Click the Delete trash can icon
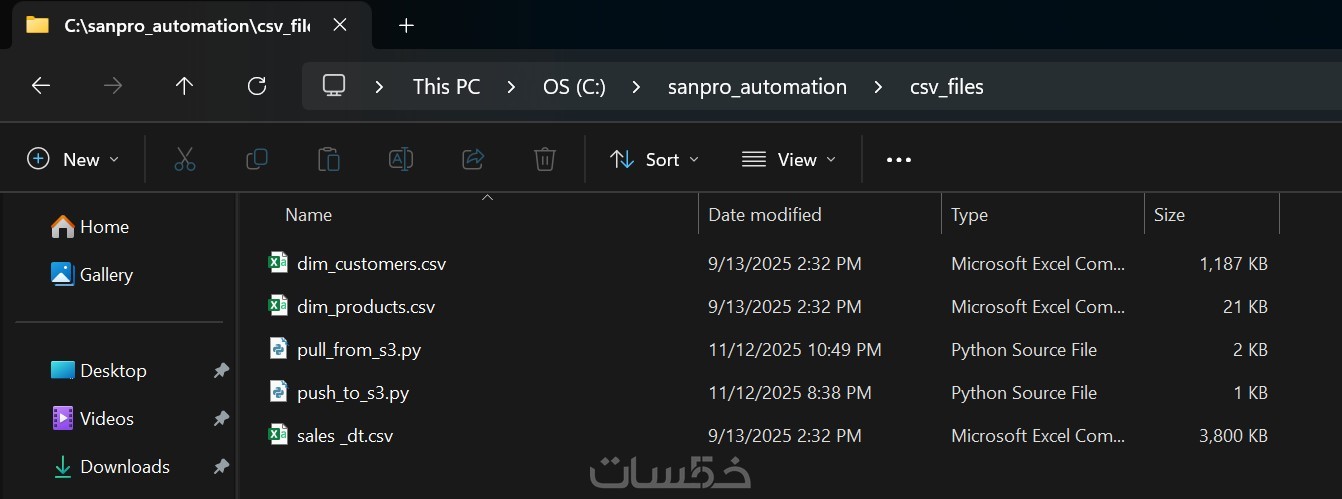This screenshot has width=1342, height=499. [x=545, y=159]
